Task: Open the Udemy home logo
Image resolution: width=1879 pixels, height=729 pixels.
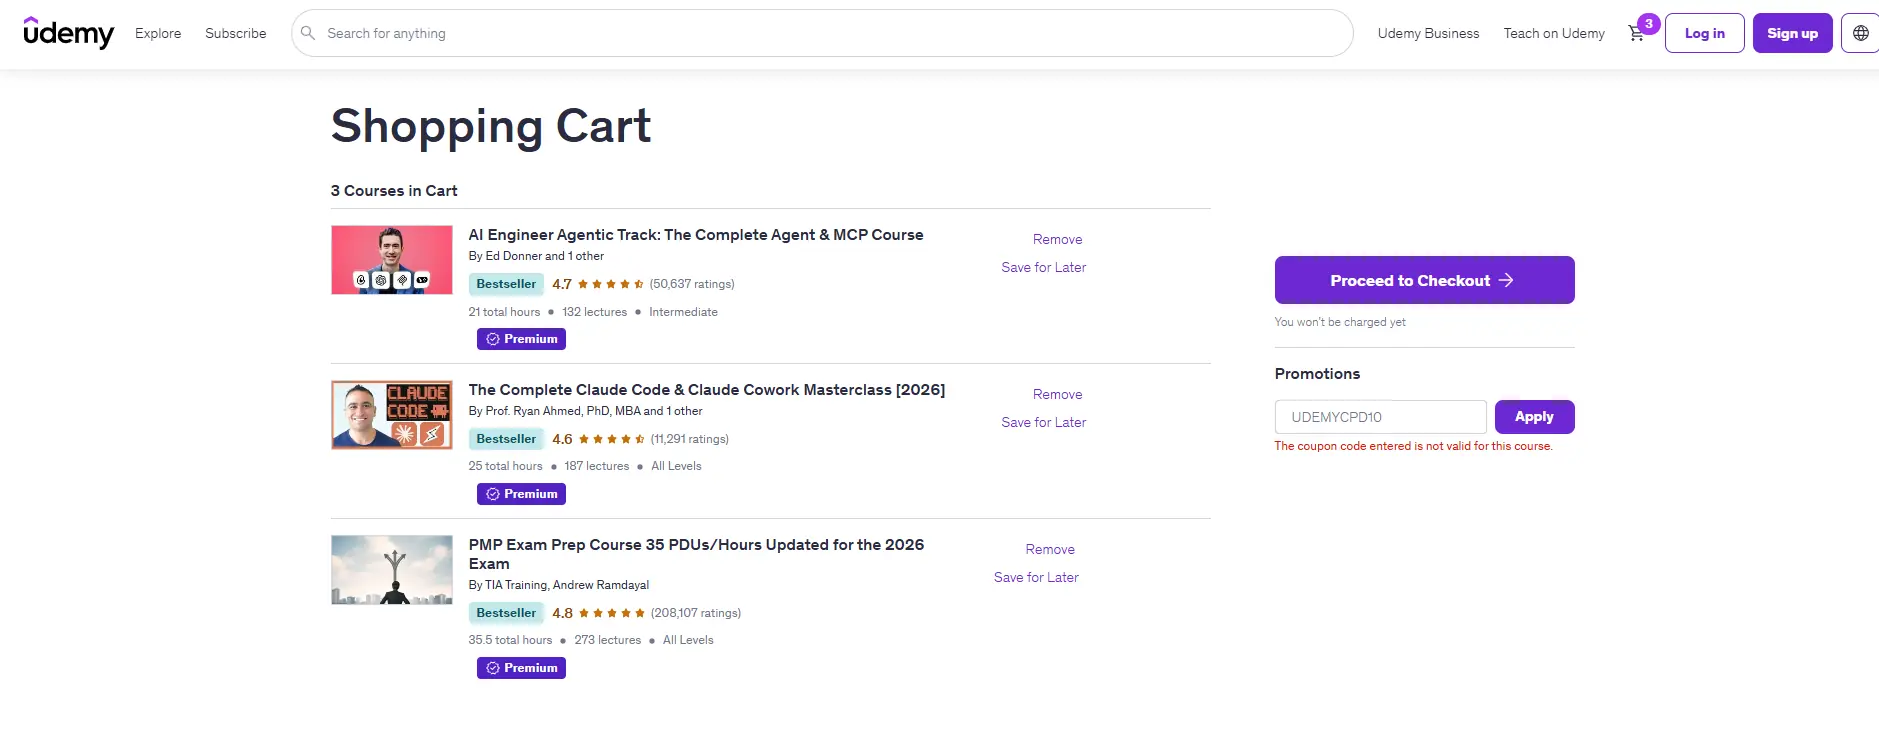Action: [68, 33]
